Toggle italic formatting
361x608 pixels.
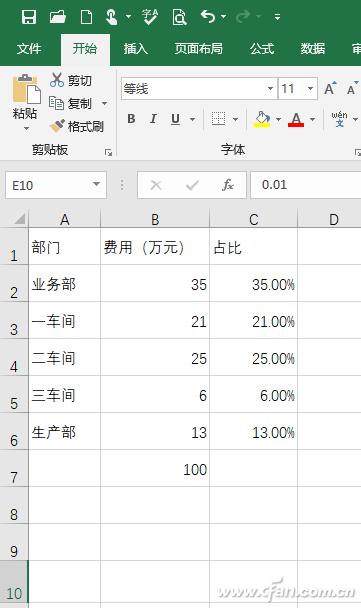click(x=154, y=119)
